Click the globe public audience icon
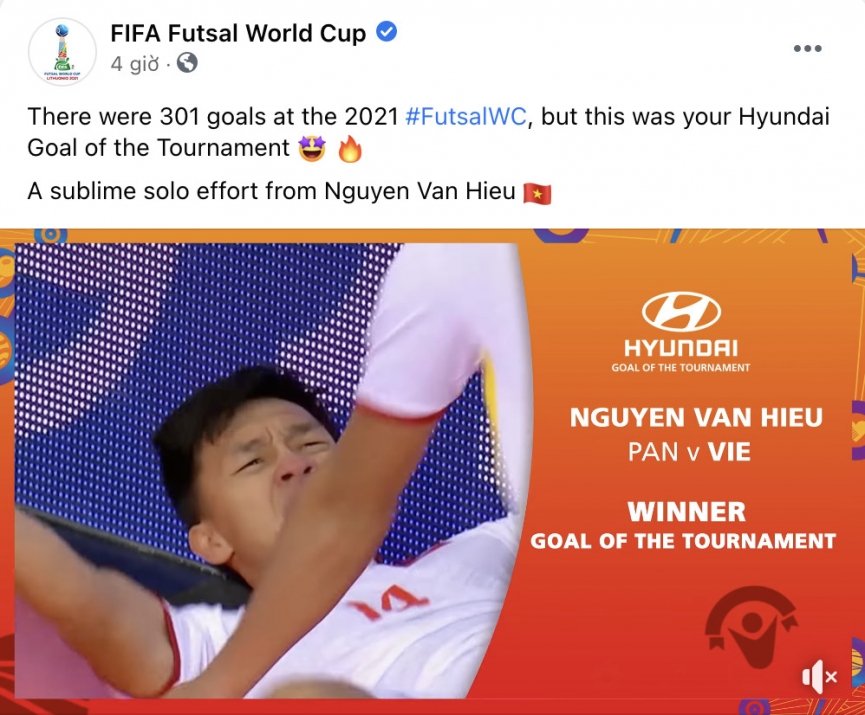The width and height of the screenshot is (865, 715). point(186,64)
